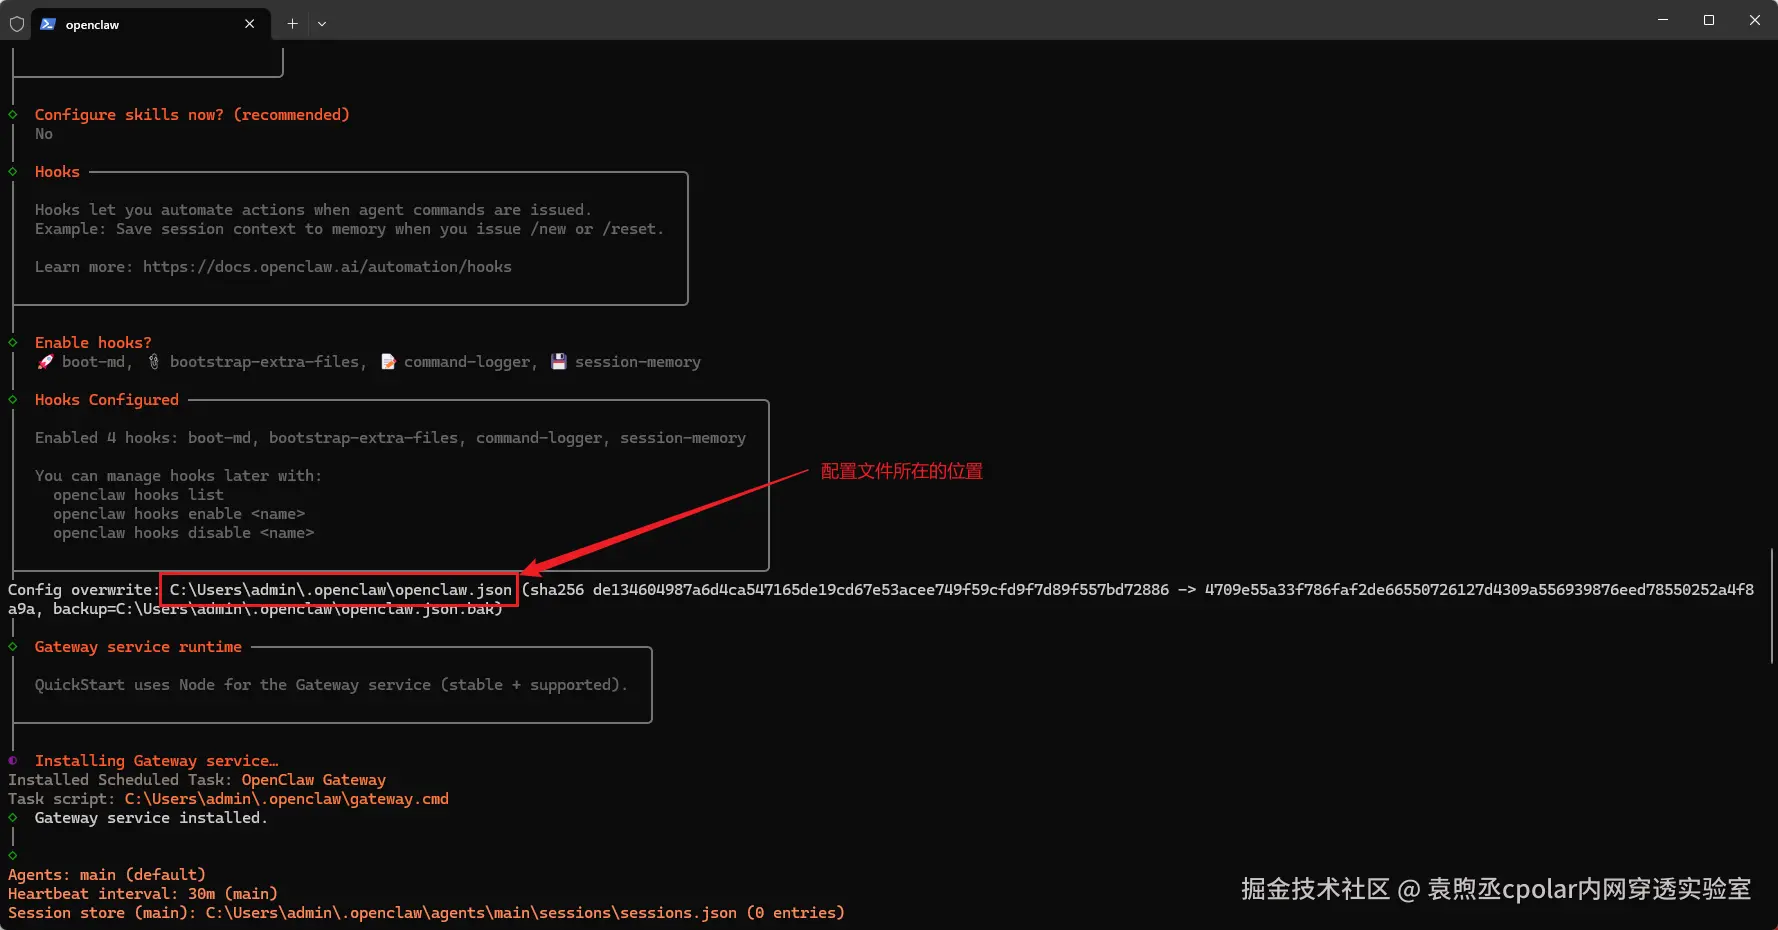This screenshot has height=930, width=1778.
Task: Click 'QuickStart uses Node' description line
Action: pos(331,685)
